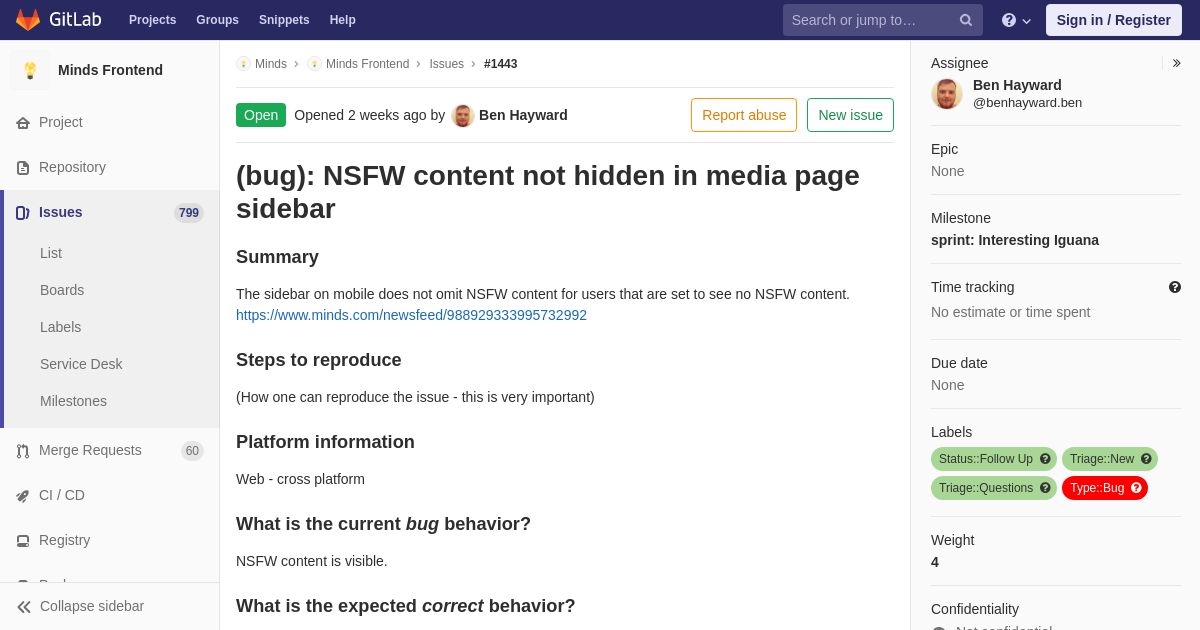Click the GitLab fox logo
This screenshot has width=1200, height=630.
(28, 20)
